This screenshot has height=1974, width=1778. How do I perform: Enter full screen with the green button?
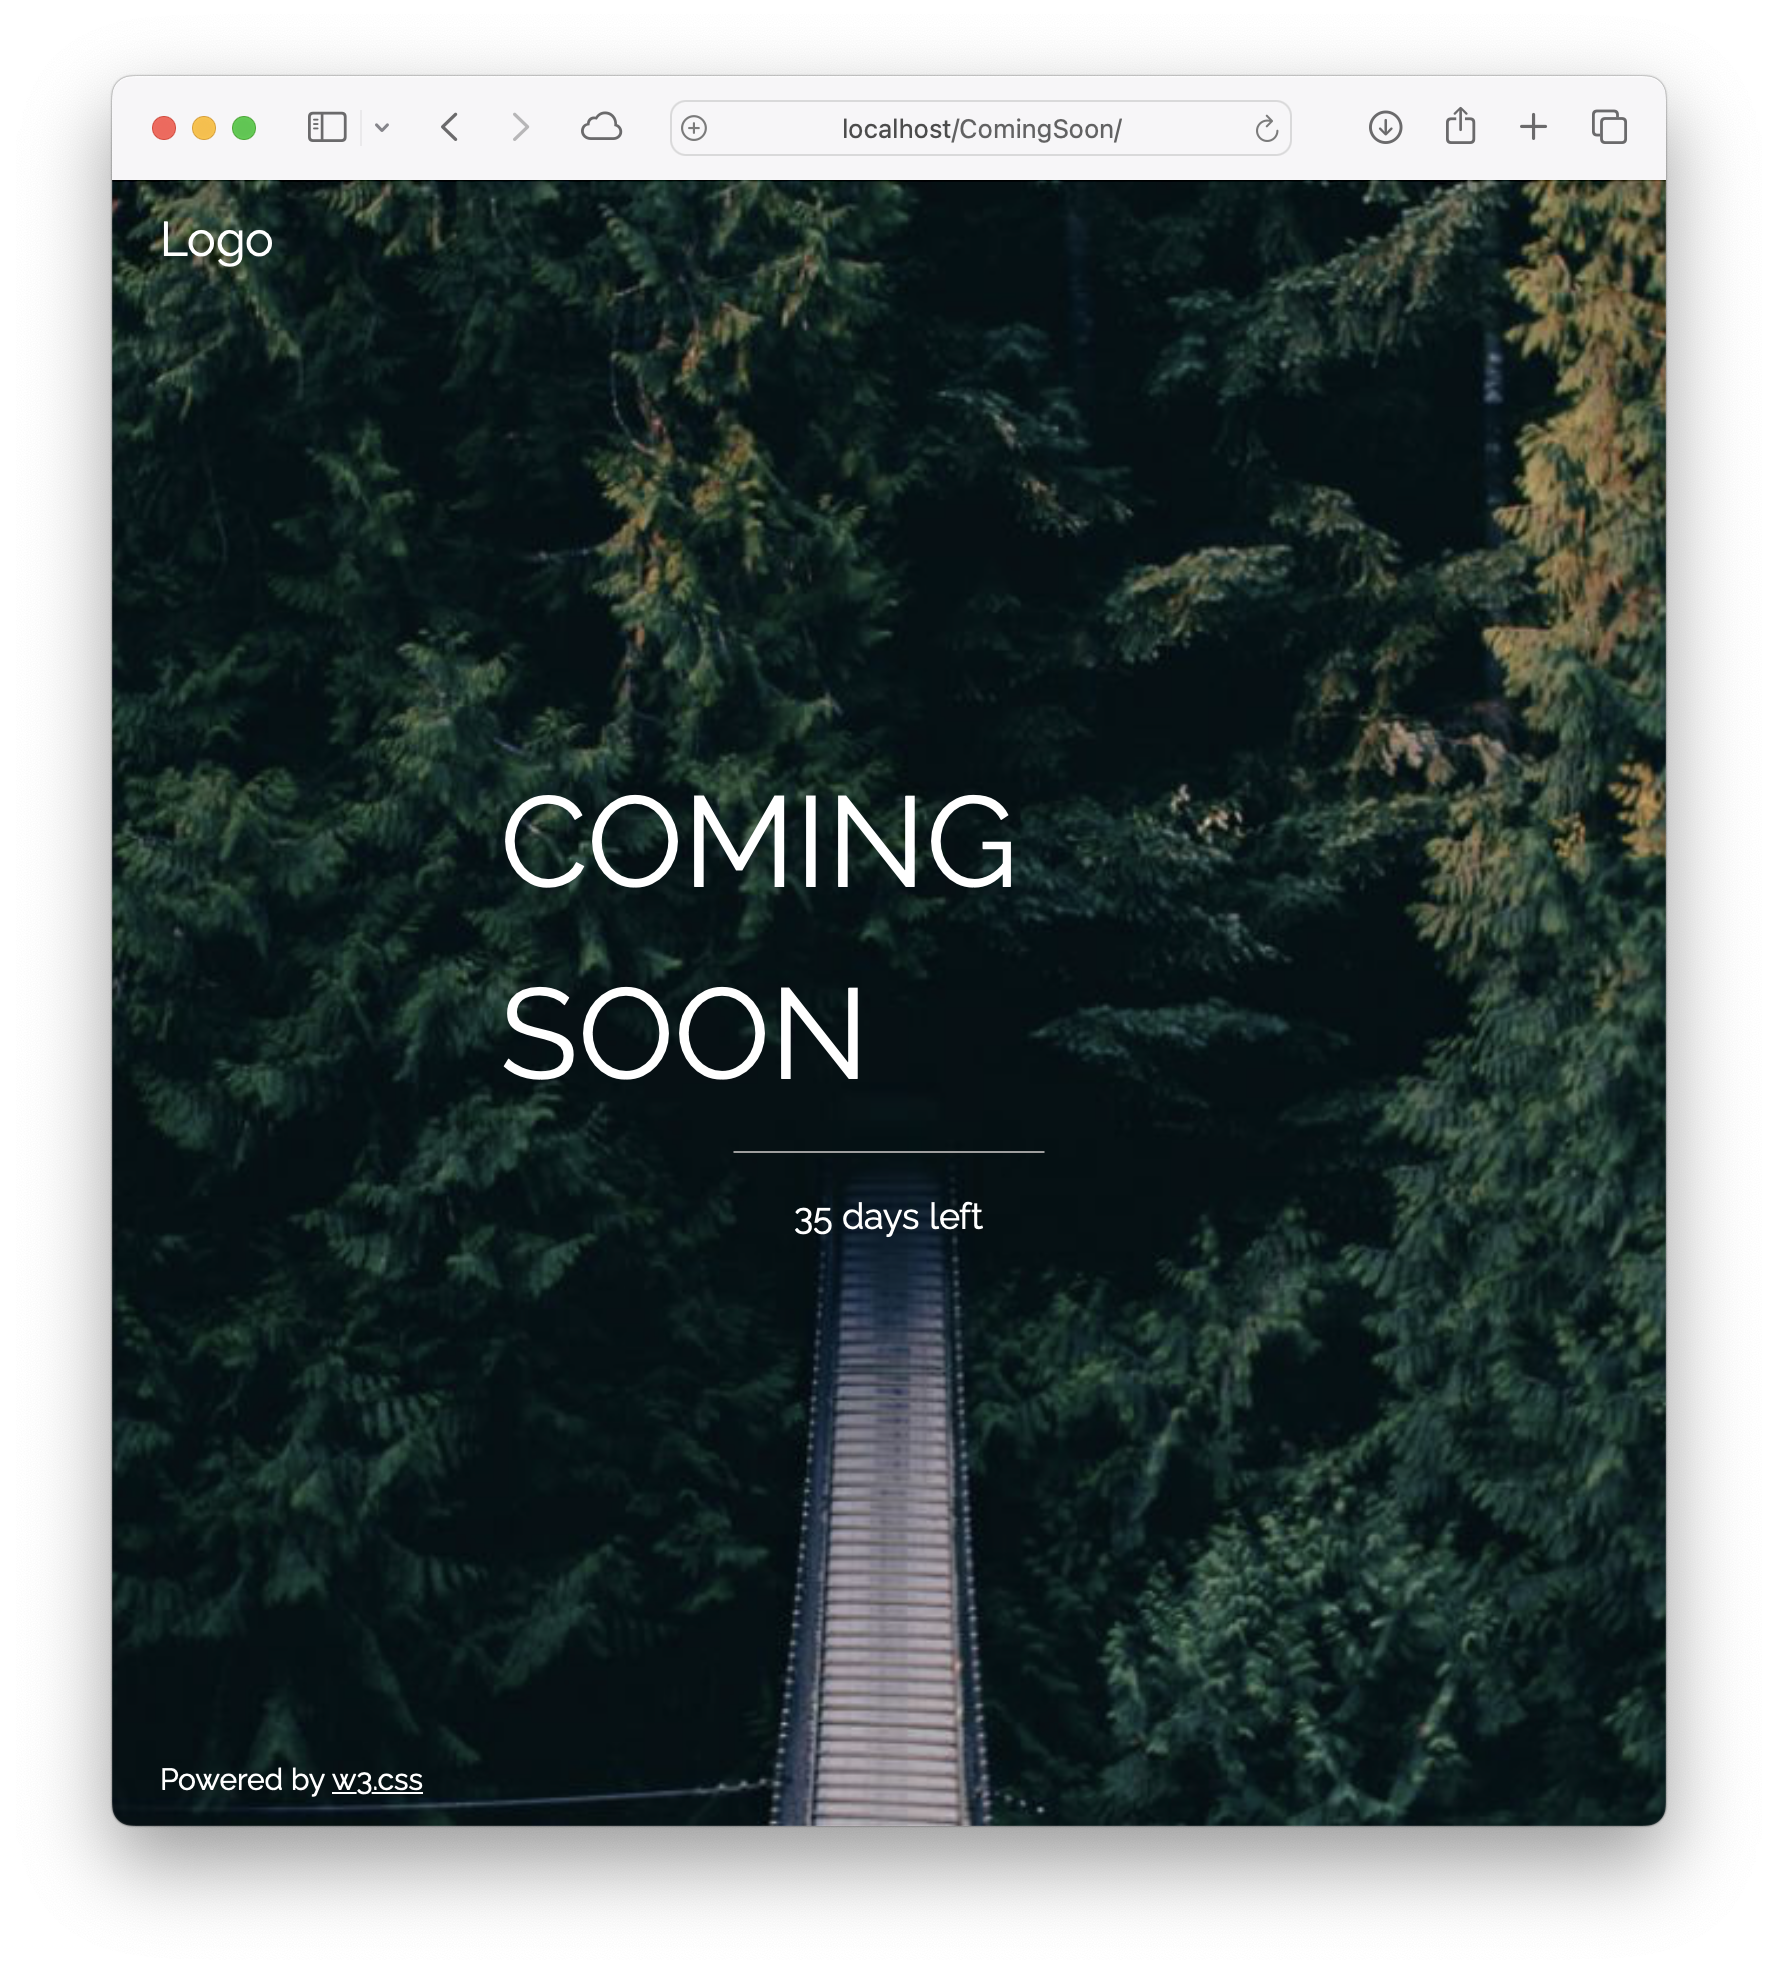pyautogui.click(x=244, y=128)
